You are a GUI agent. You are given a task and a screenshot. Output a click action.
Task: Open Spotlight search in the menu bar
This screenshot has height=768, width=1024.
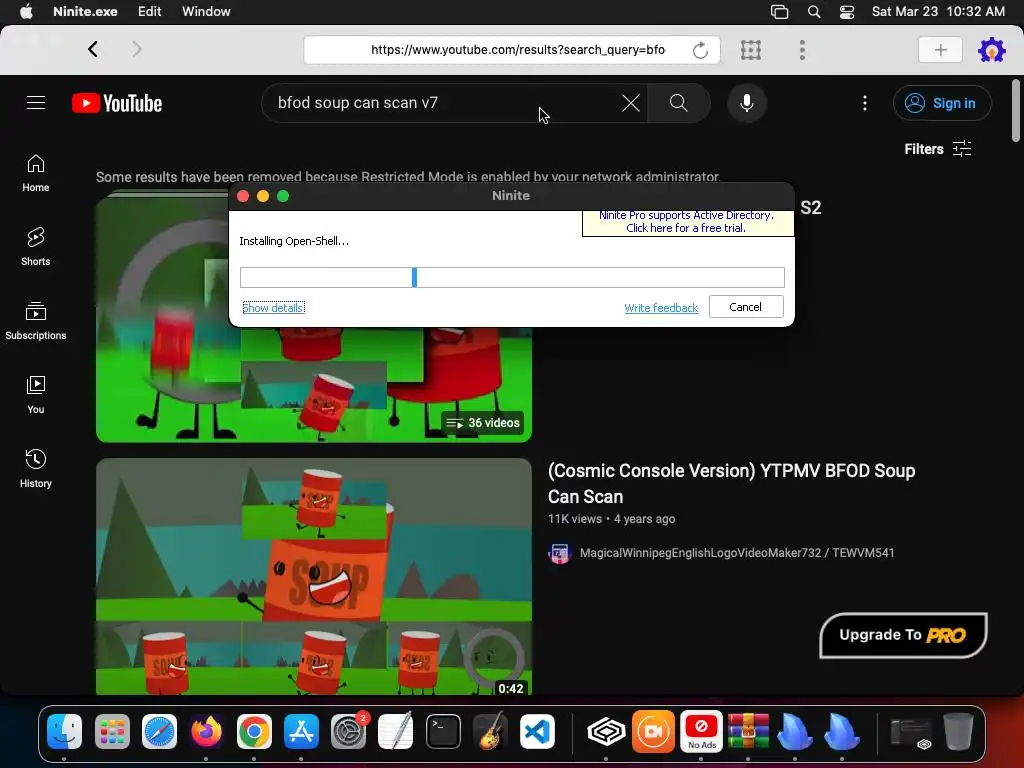[814, 12]
